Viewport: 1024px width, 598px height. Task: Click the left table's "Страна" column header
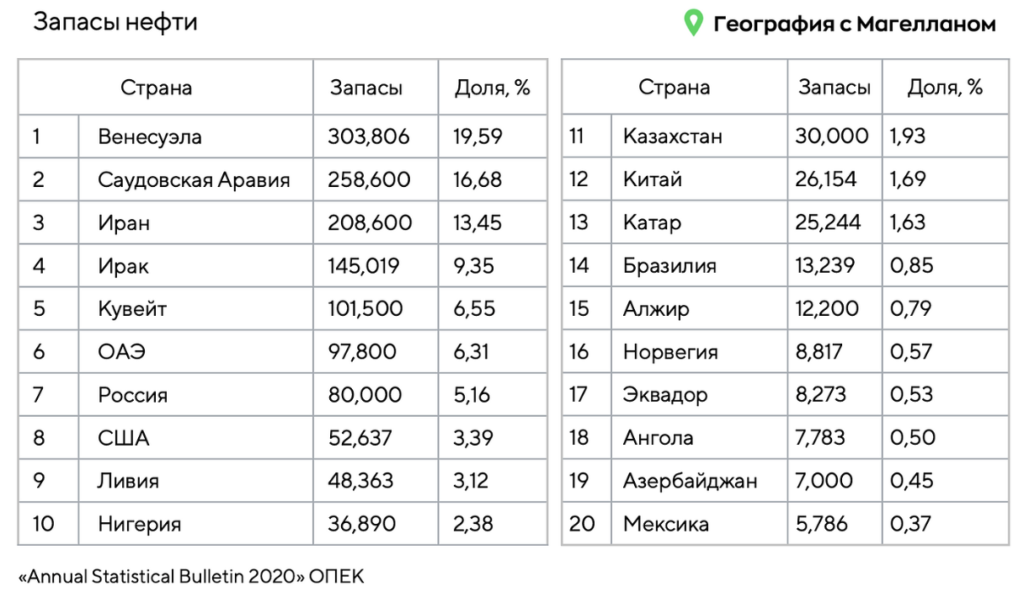[156, 88]
